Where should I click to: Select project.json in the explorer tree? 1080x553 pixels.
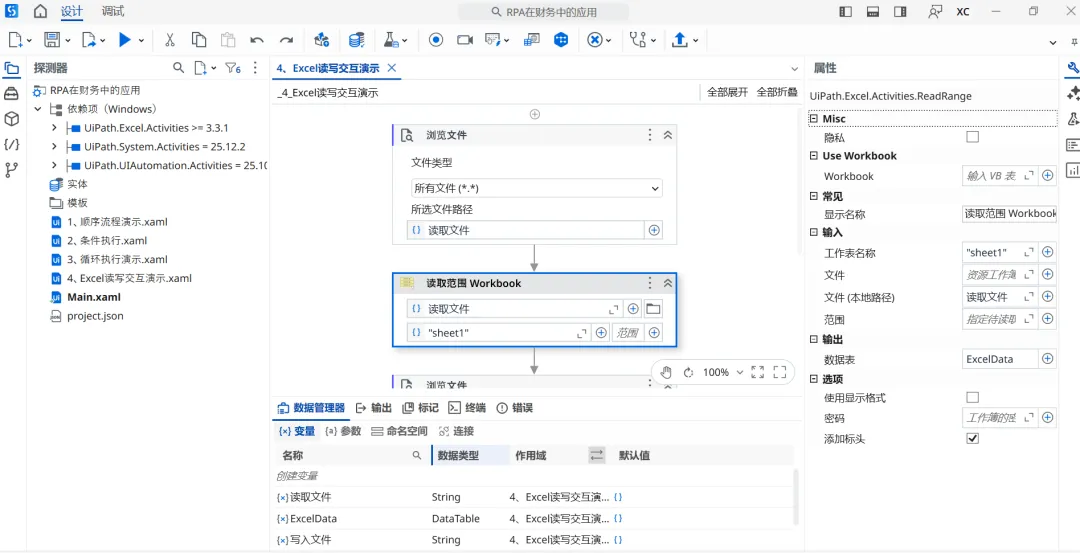(x=95, y=316)
